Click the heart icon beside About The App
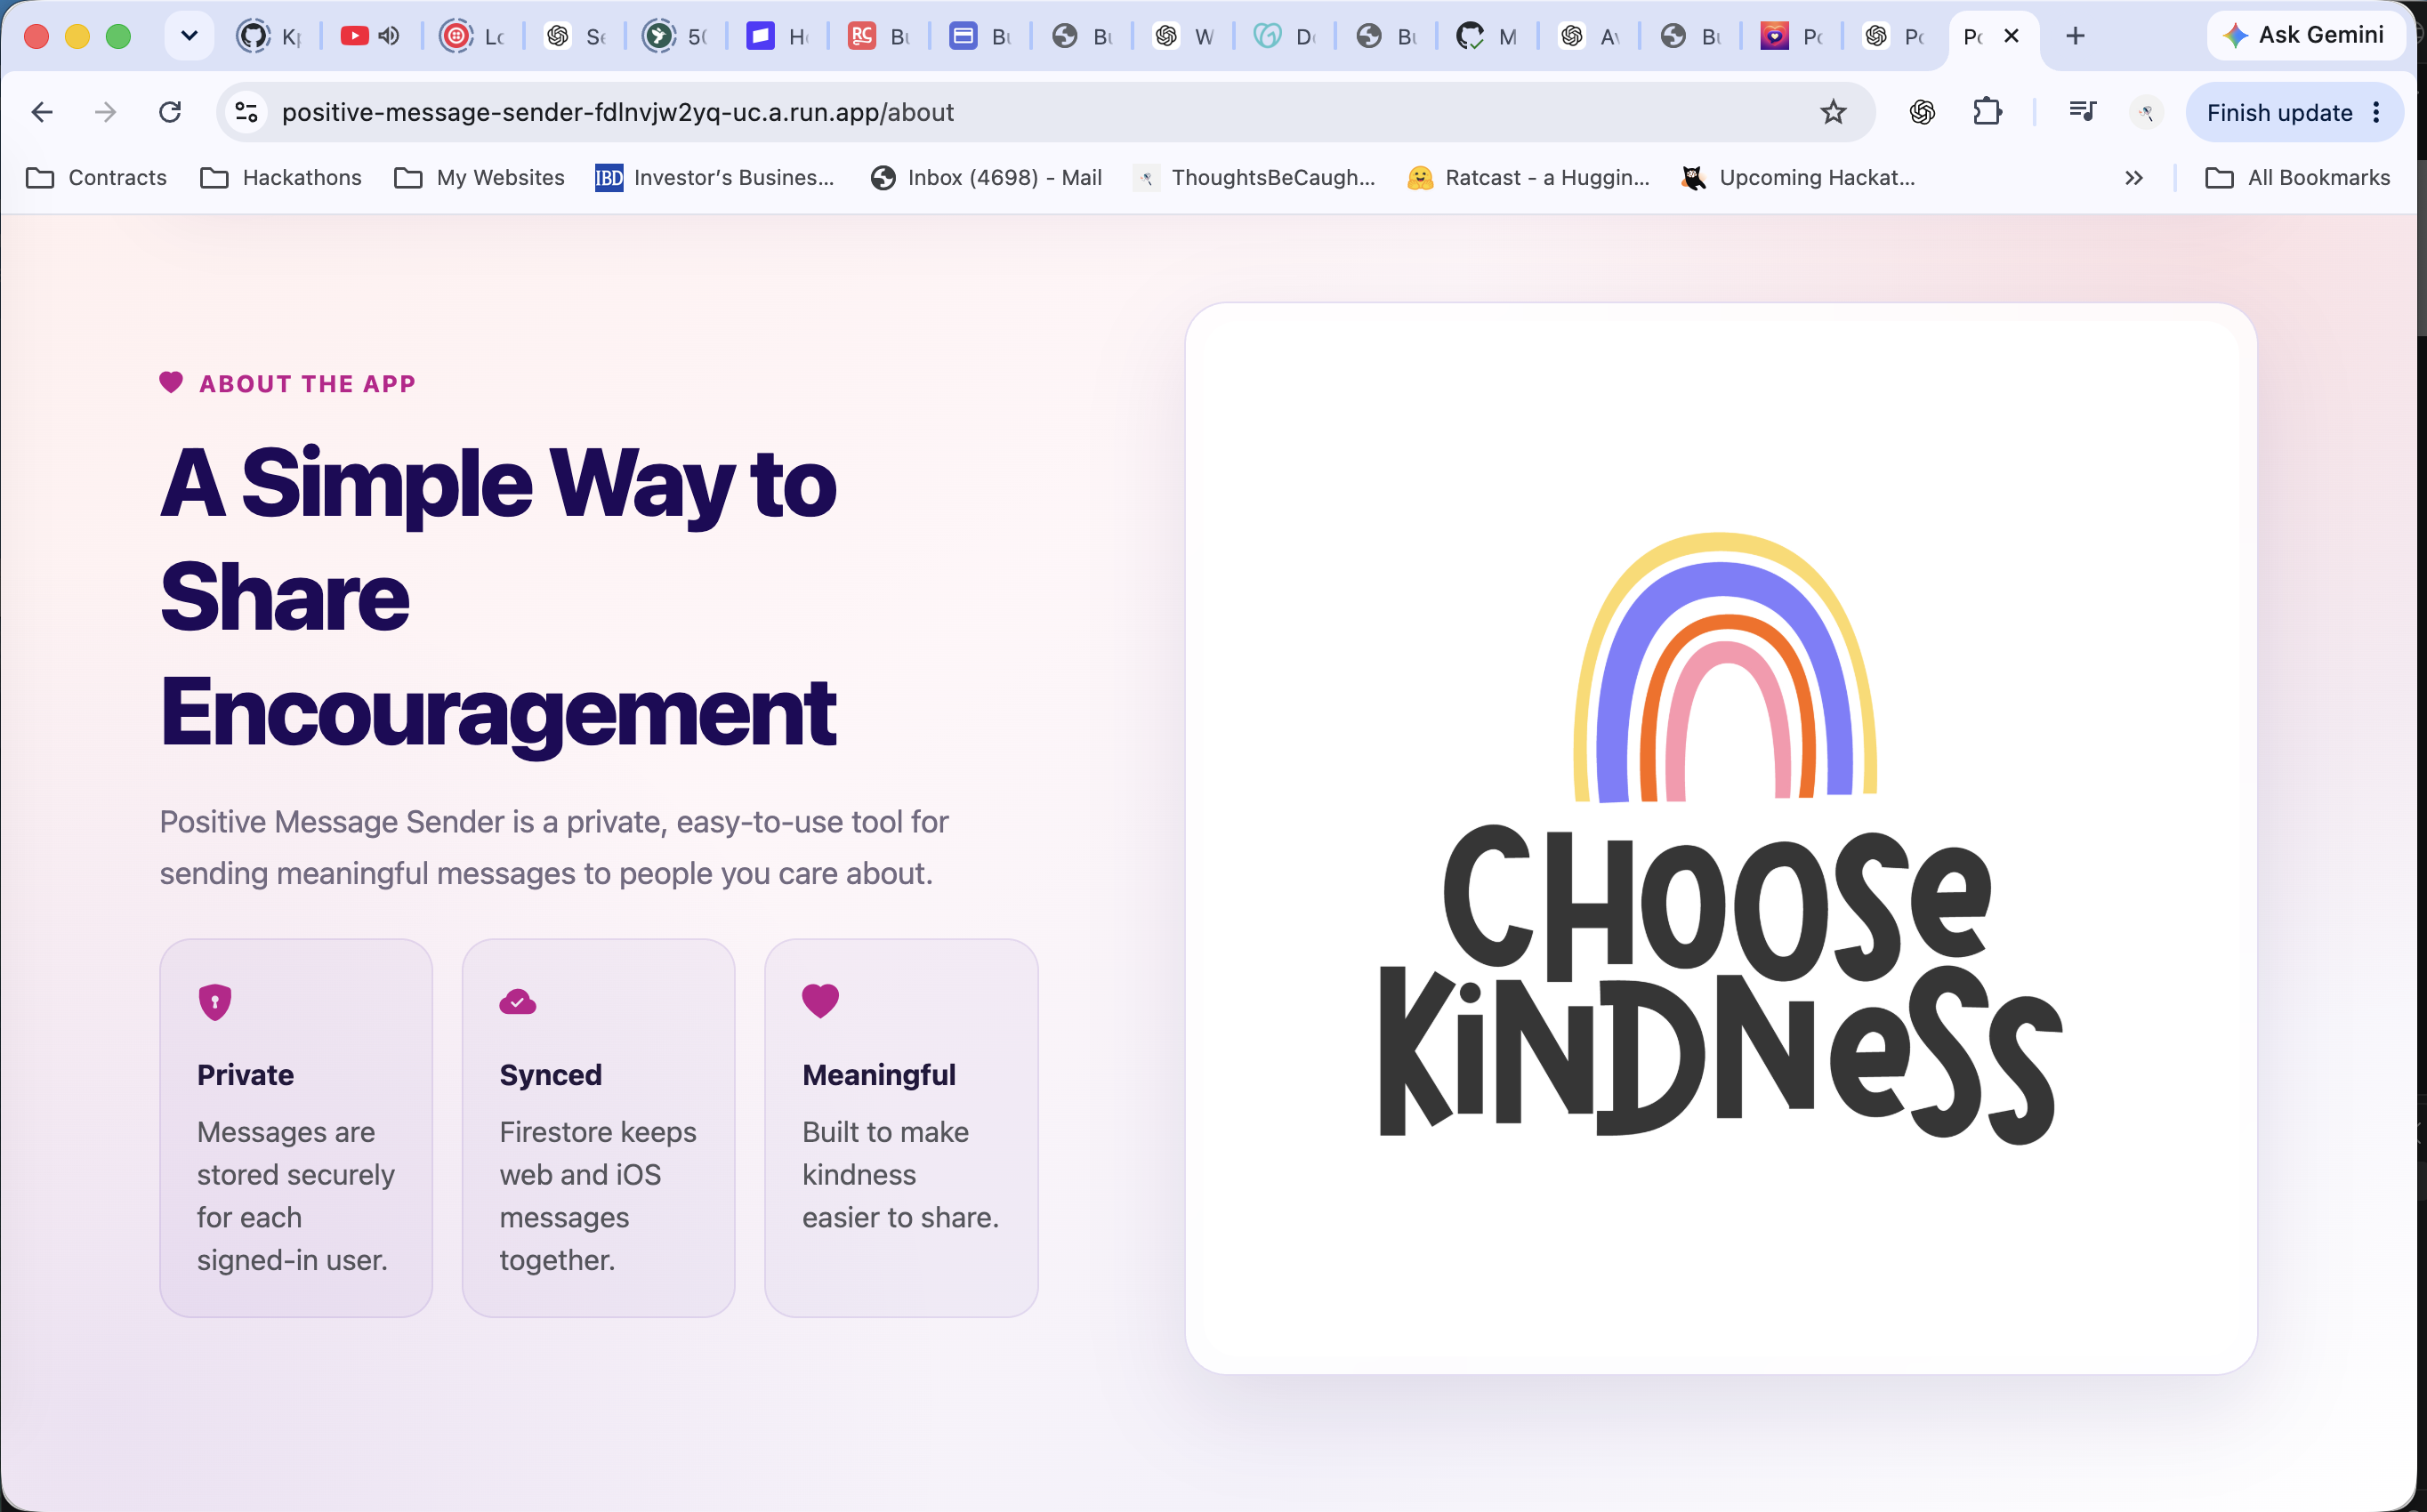The width and height of the screenshot is (2427, 1512). [171, 383]
